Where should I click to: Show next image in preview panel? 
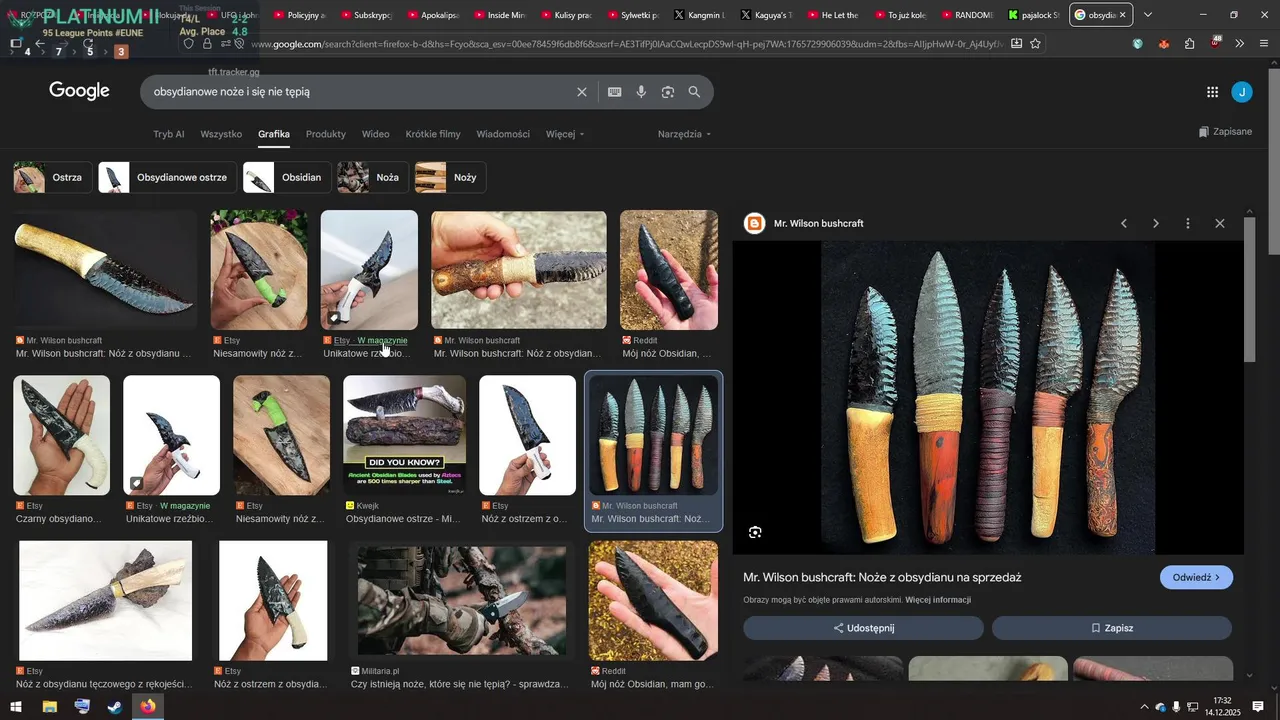click(x=1156, y=224)
